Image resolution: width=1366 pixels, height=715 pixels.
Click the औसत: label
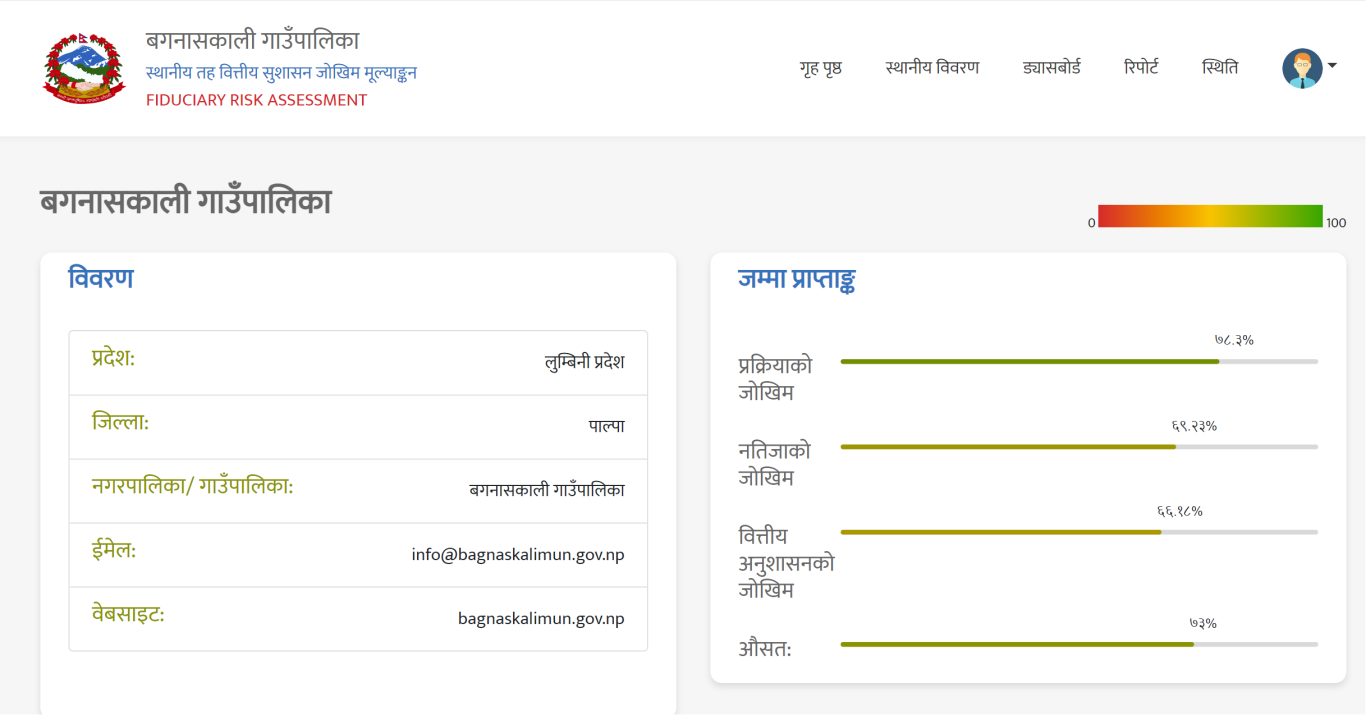click(765, 649)
